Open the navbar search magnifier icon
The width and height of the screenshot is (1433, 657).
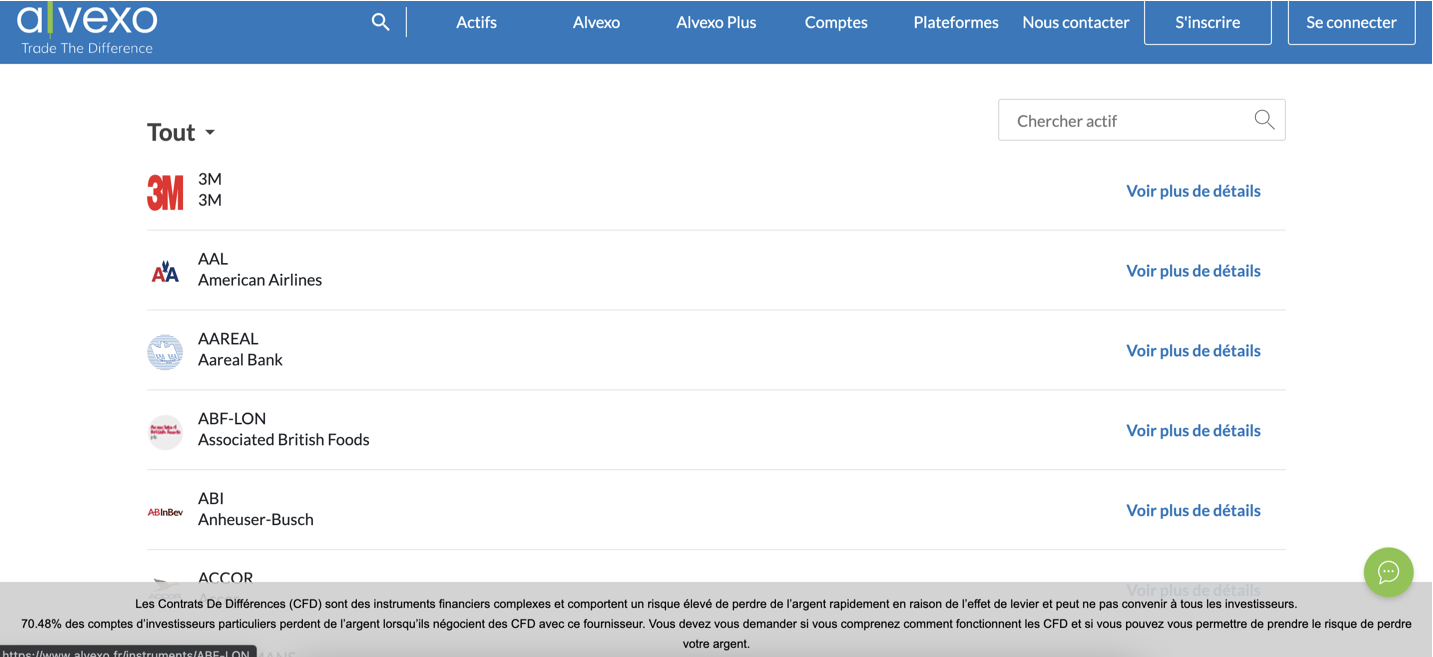(380, 21)
